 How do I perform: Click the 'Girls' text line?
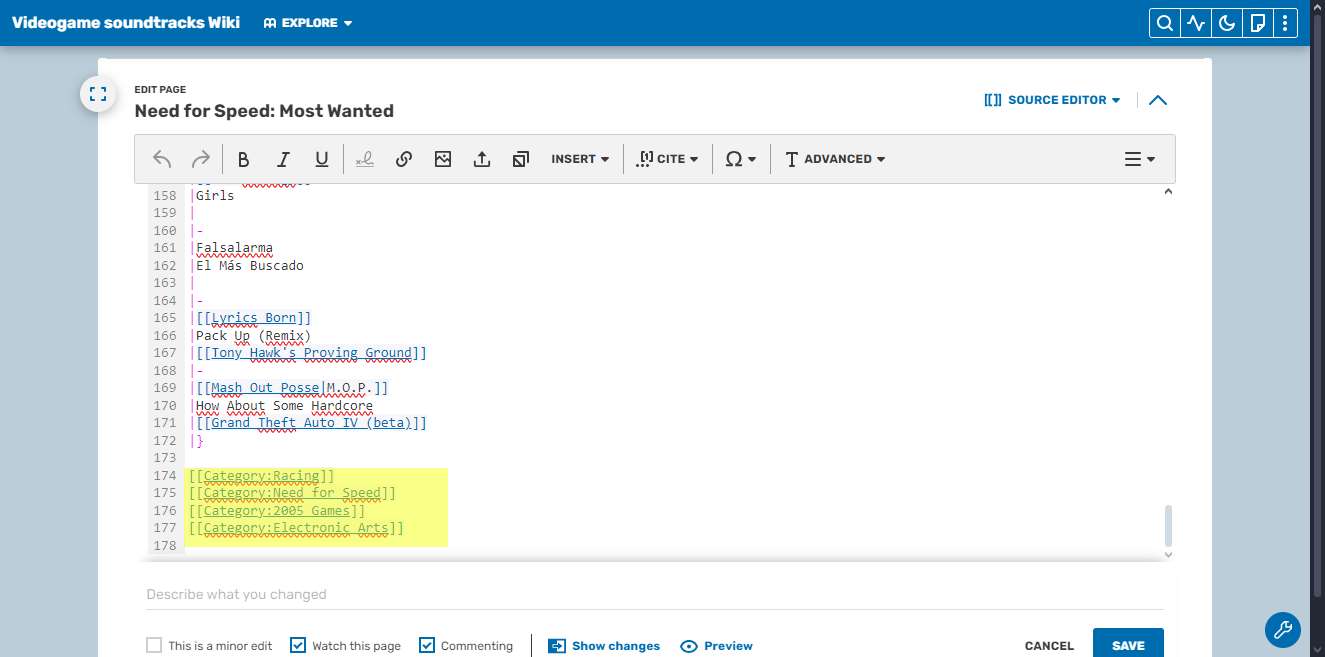click(215, 196)
